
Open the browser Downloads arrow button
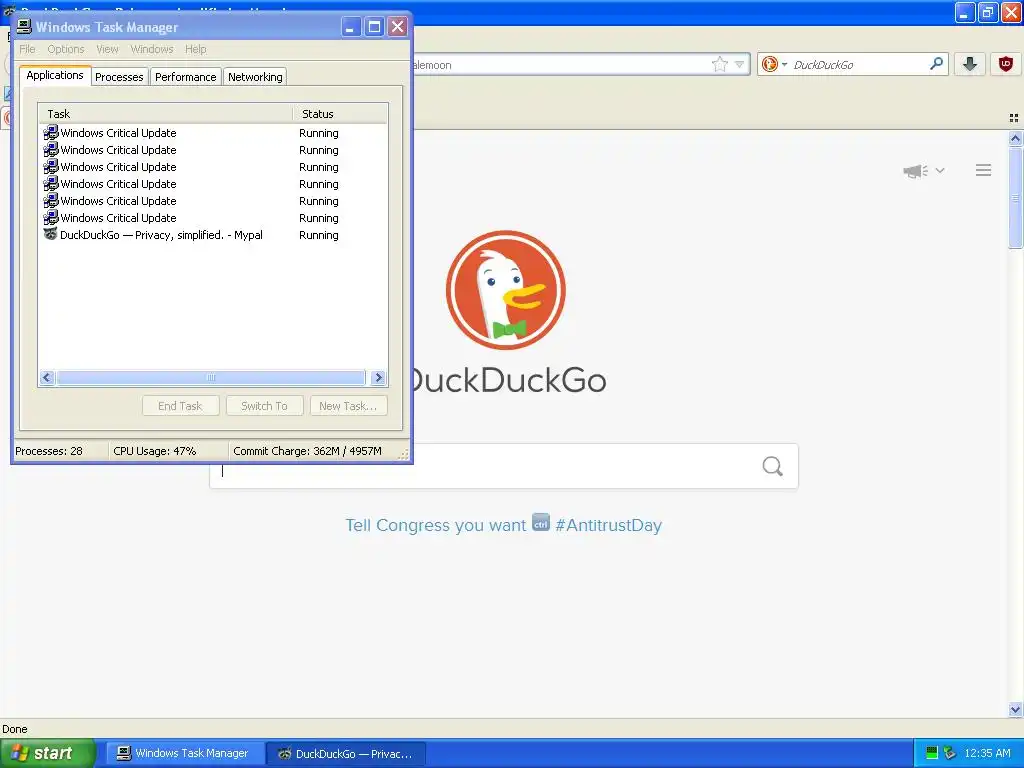970,64
